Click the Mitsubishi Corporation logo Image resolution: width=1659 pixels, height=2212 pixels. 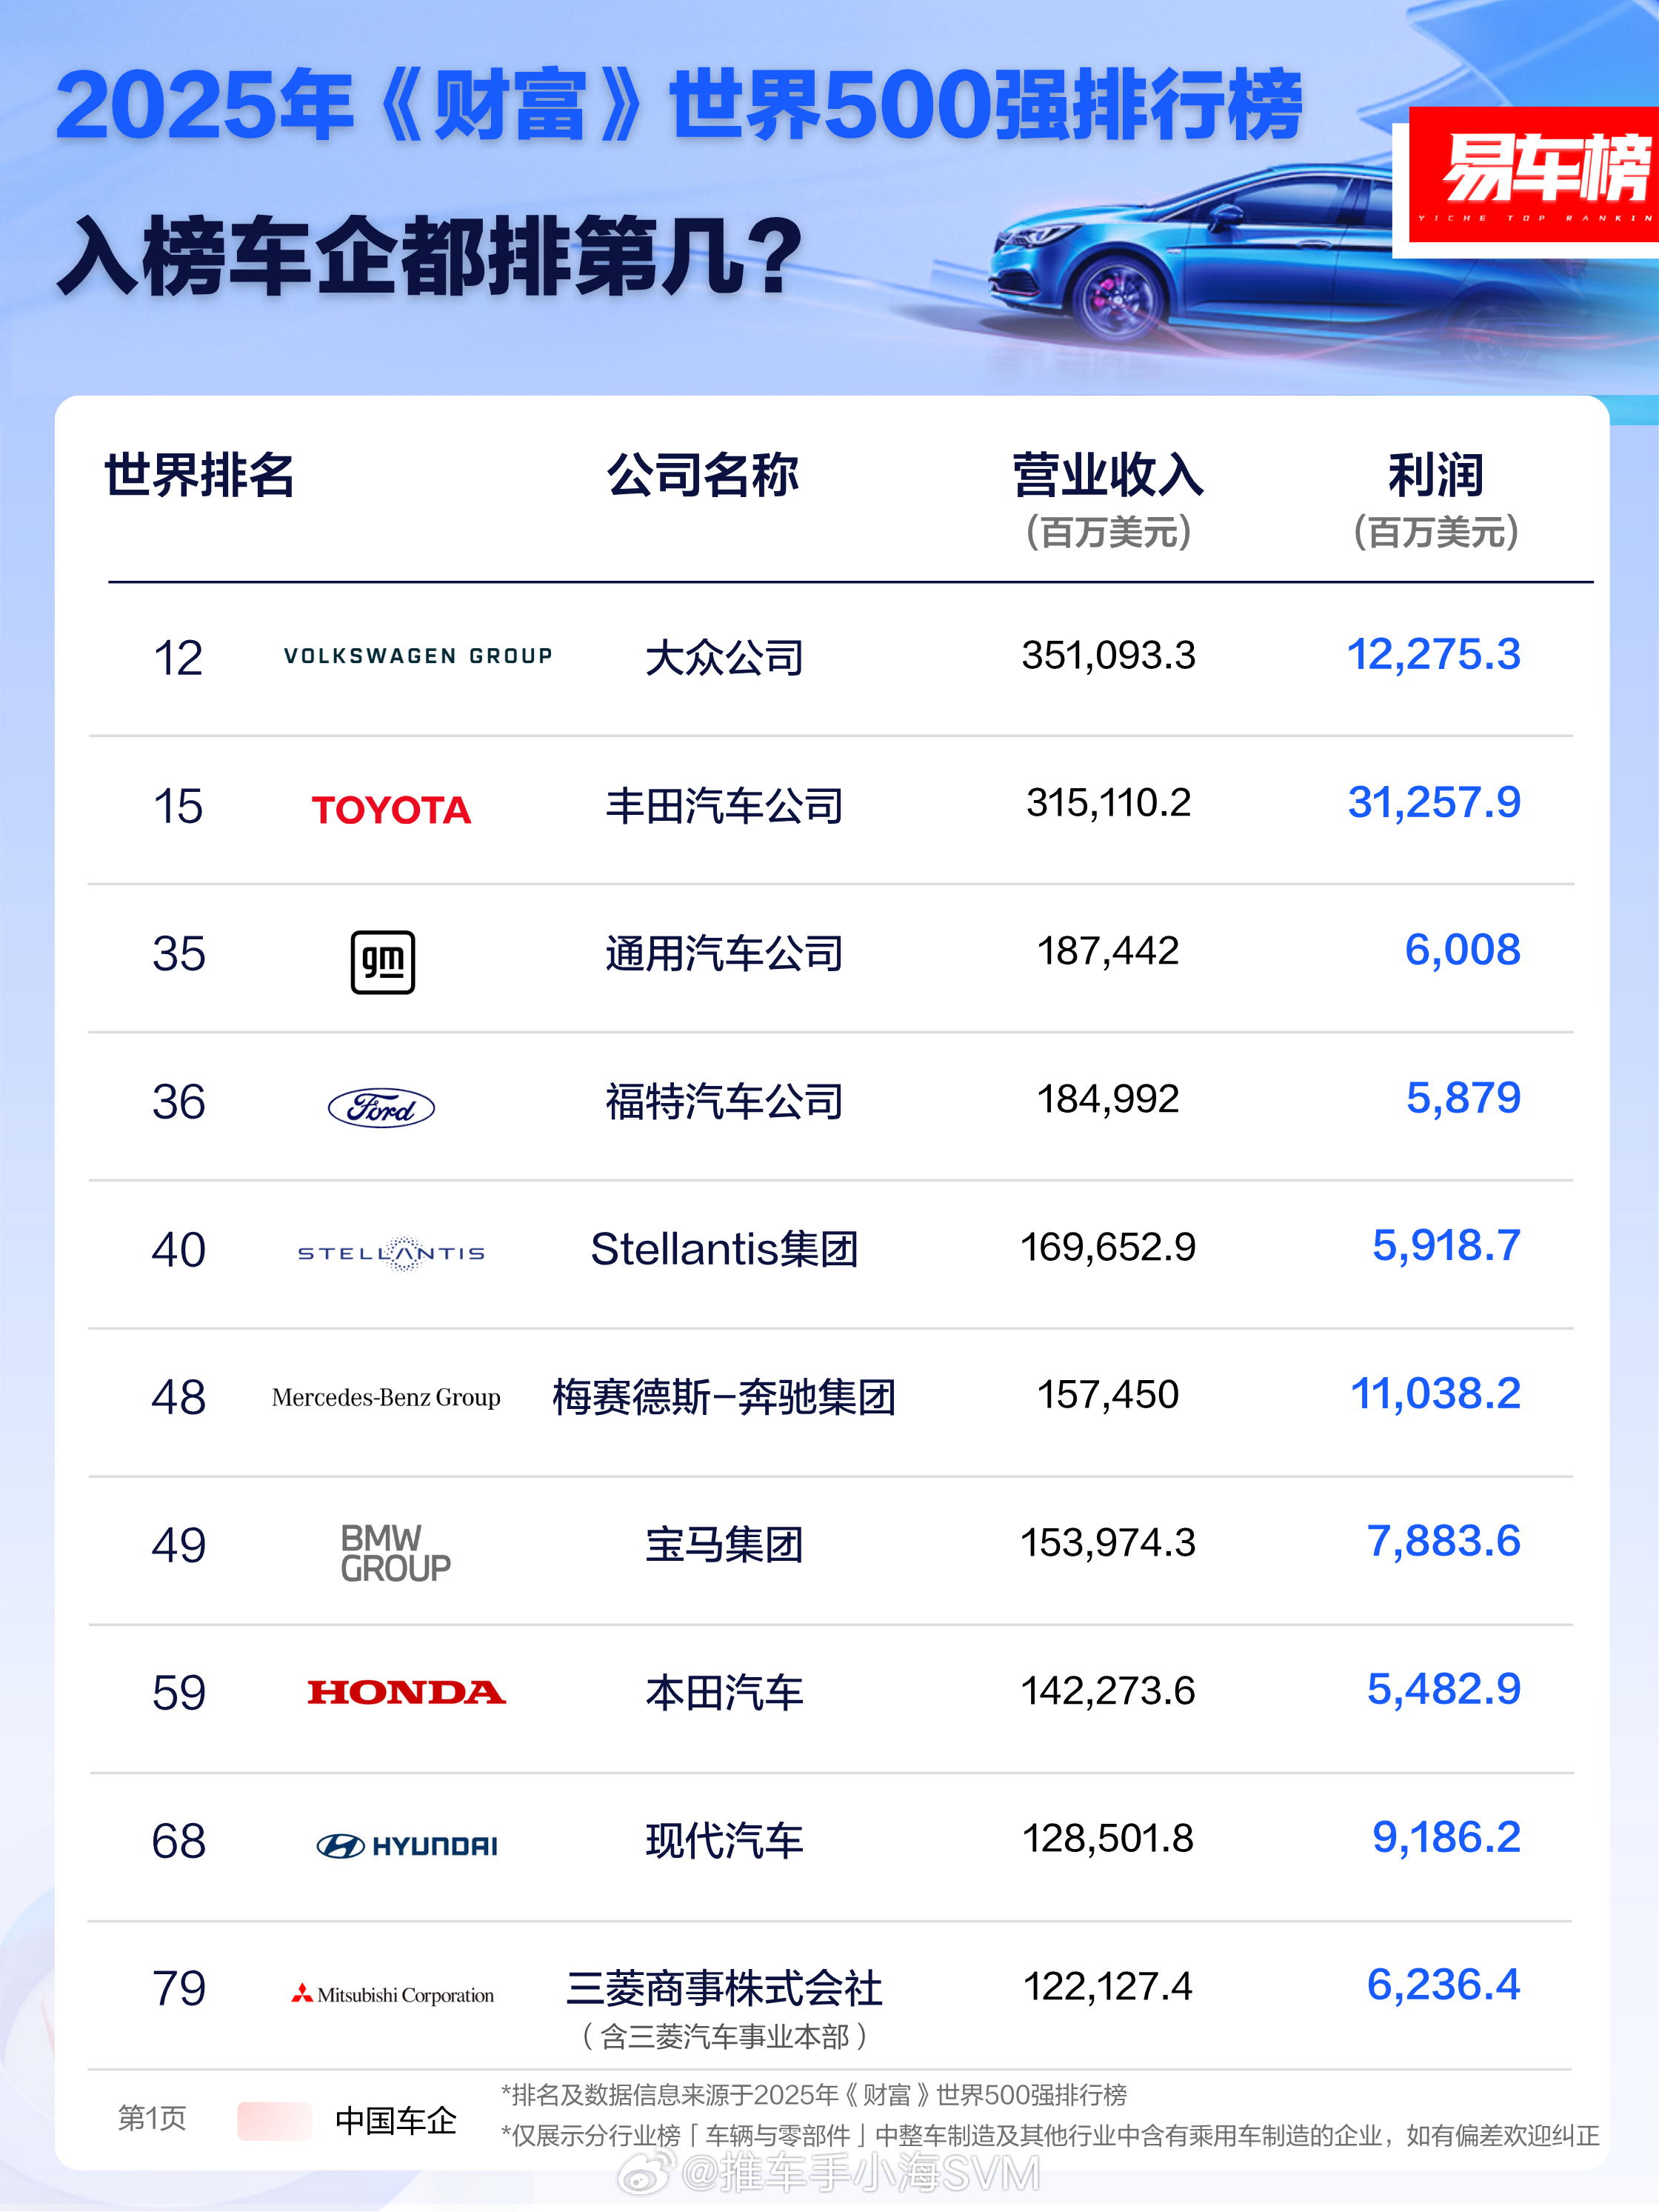point(392,1995)
